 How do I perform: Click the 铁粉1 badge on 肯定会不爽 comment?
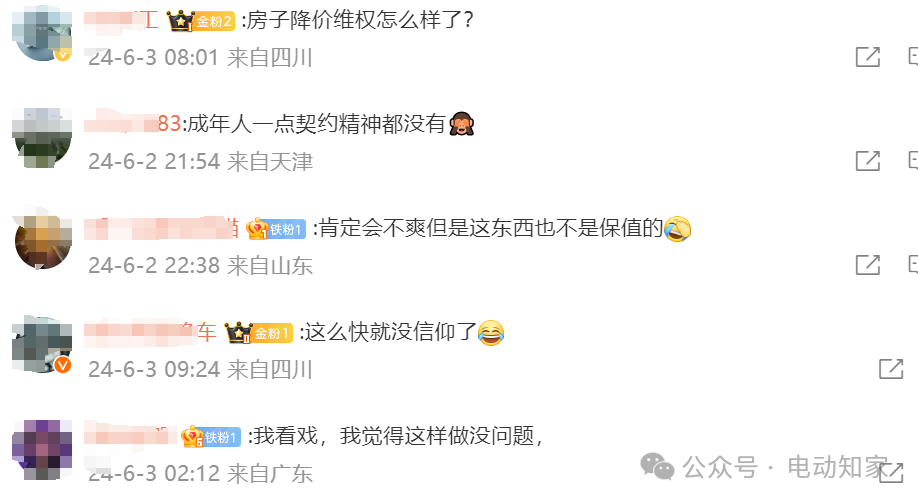pos(276,229)
